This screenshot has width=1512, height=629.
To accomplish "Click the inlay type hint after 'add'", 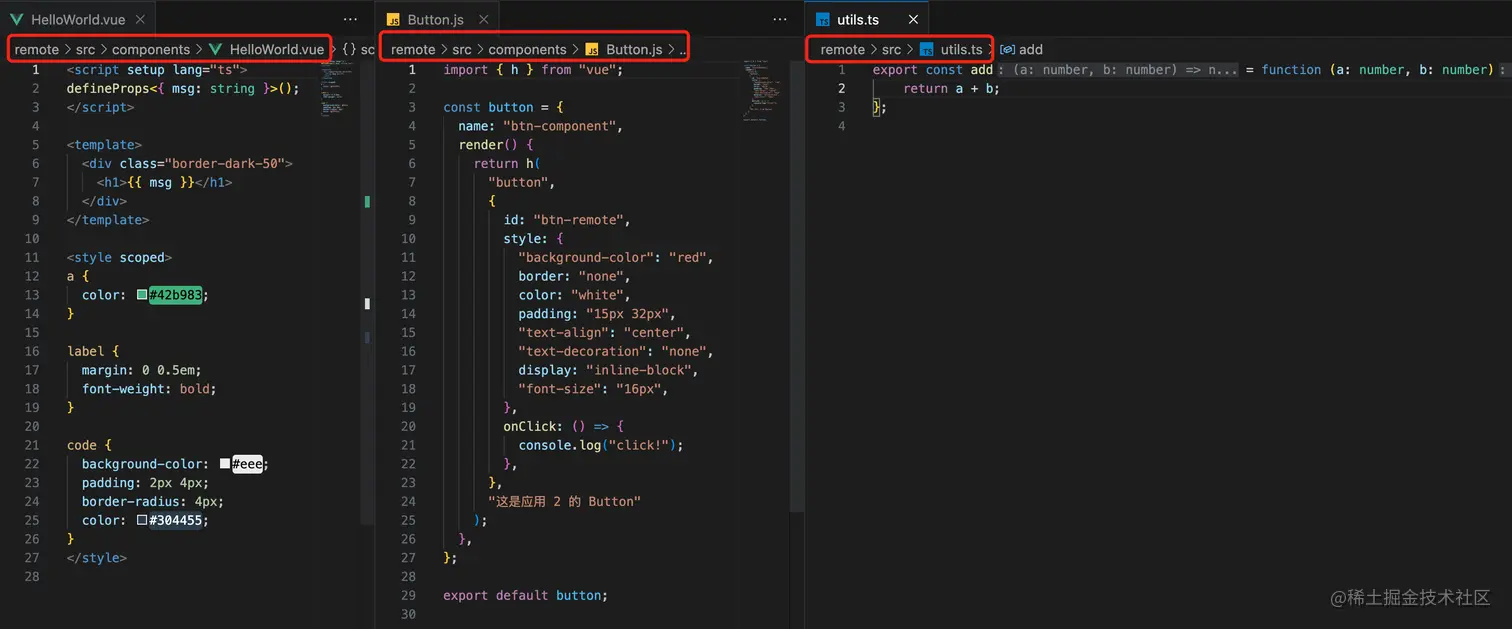I will pos(1118,70).
